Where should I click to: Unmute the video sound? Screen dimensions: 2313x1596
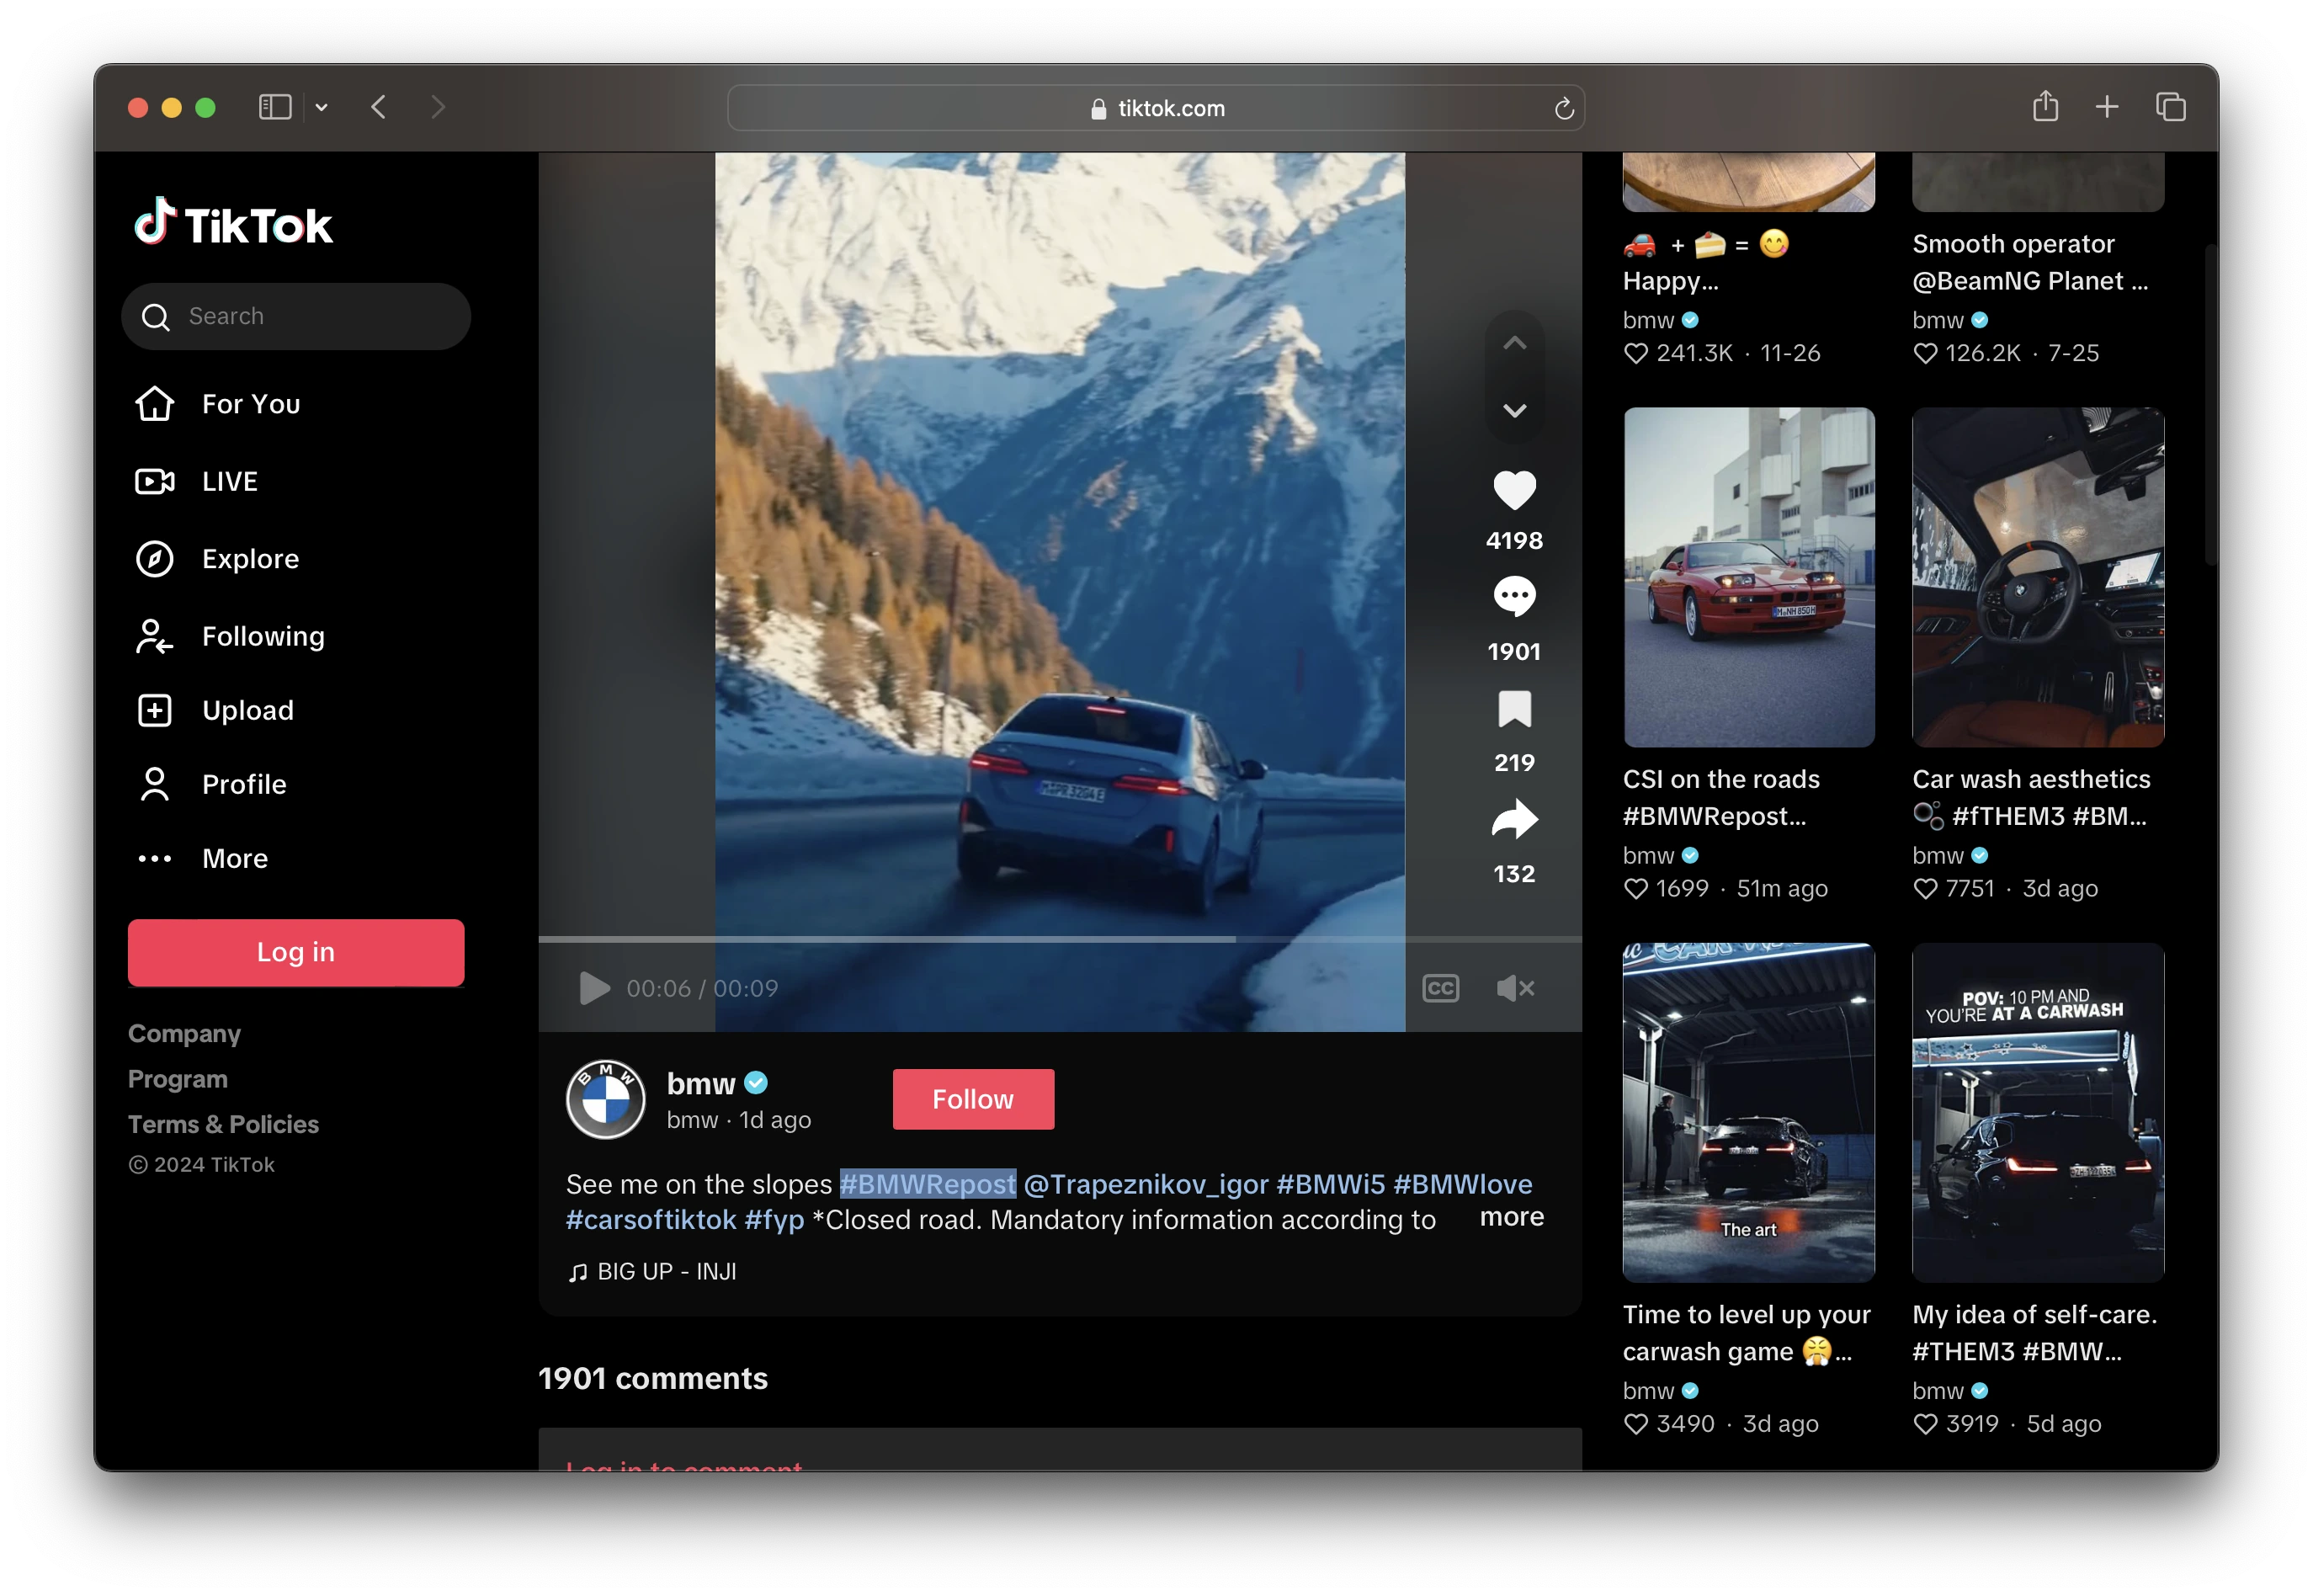coord(1514,988)
